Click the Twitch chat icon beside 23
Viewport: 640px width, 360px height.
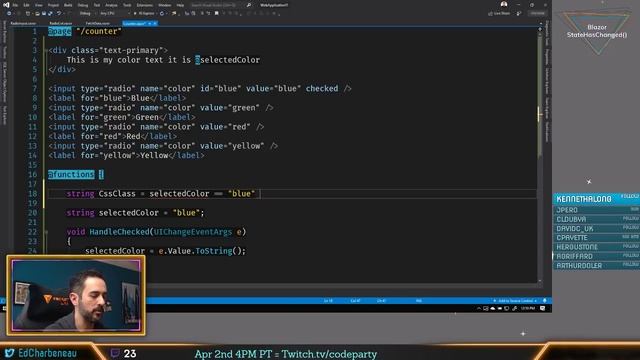click(x=115, y=353)
